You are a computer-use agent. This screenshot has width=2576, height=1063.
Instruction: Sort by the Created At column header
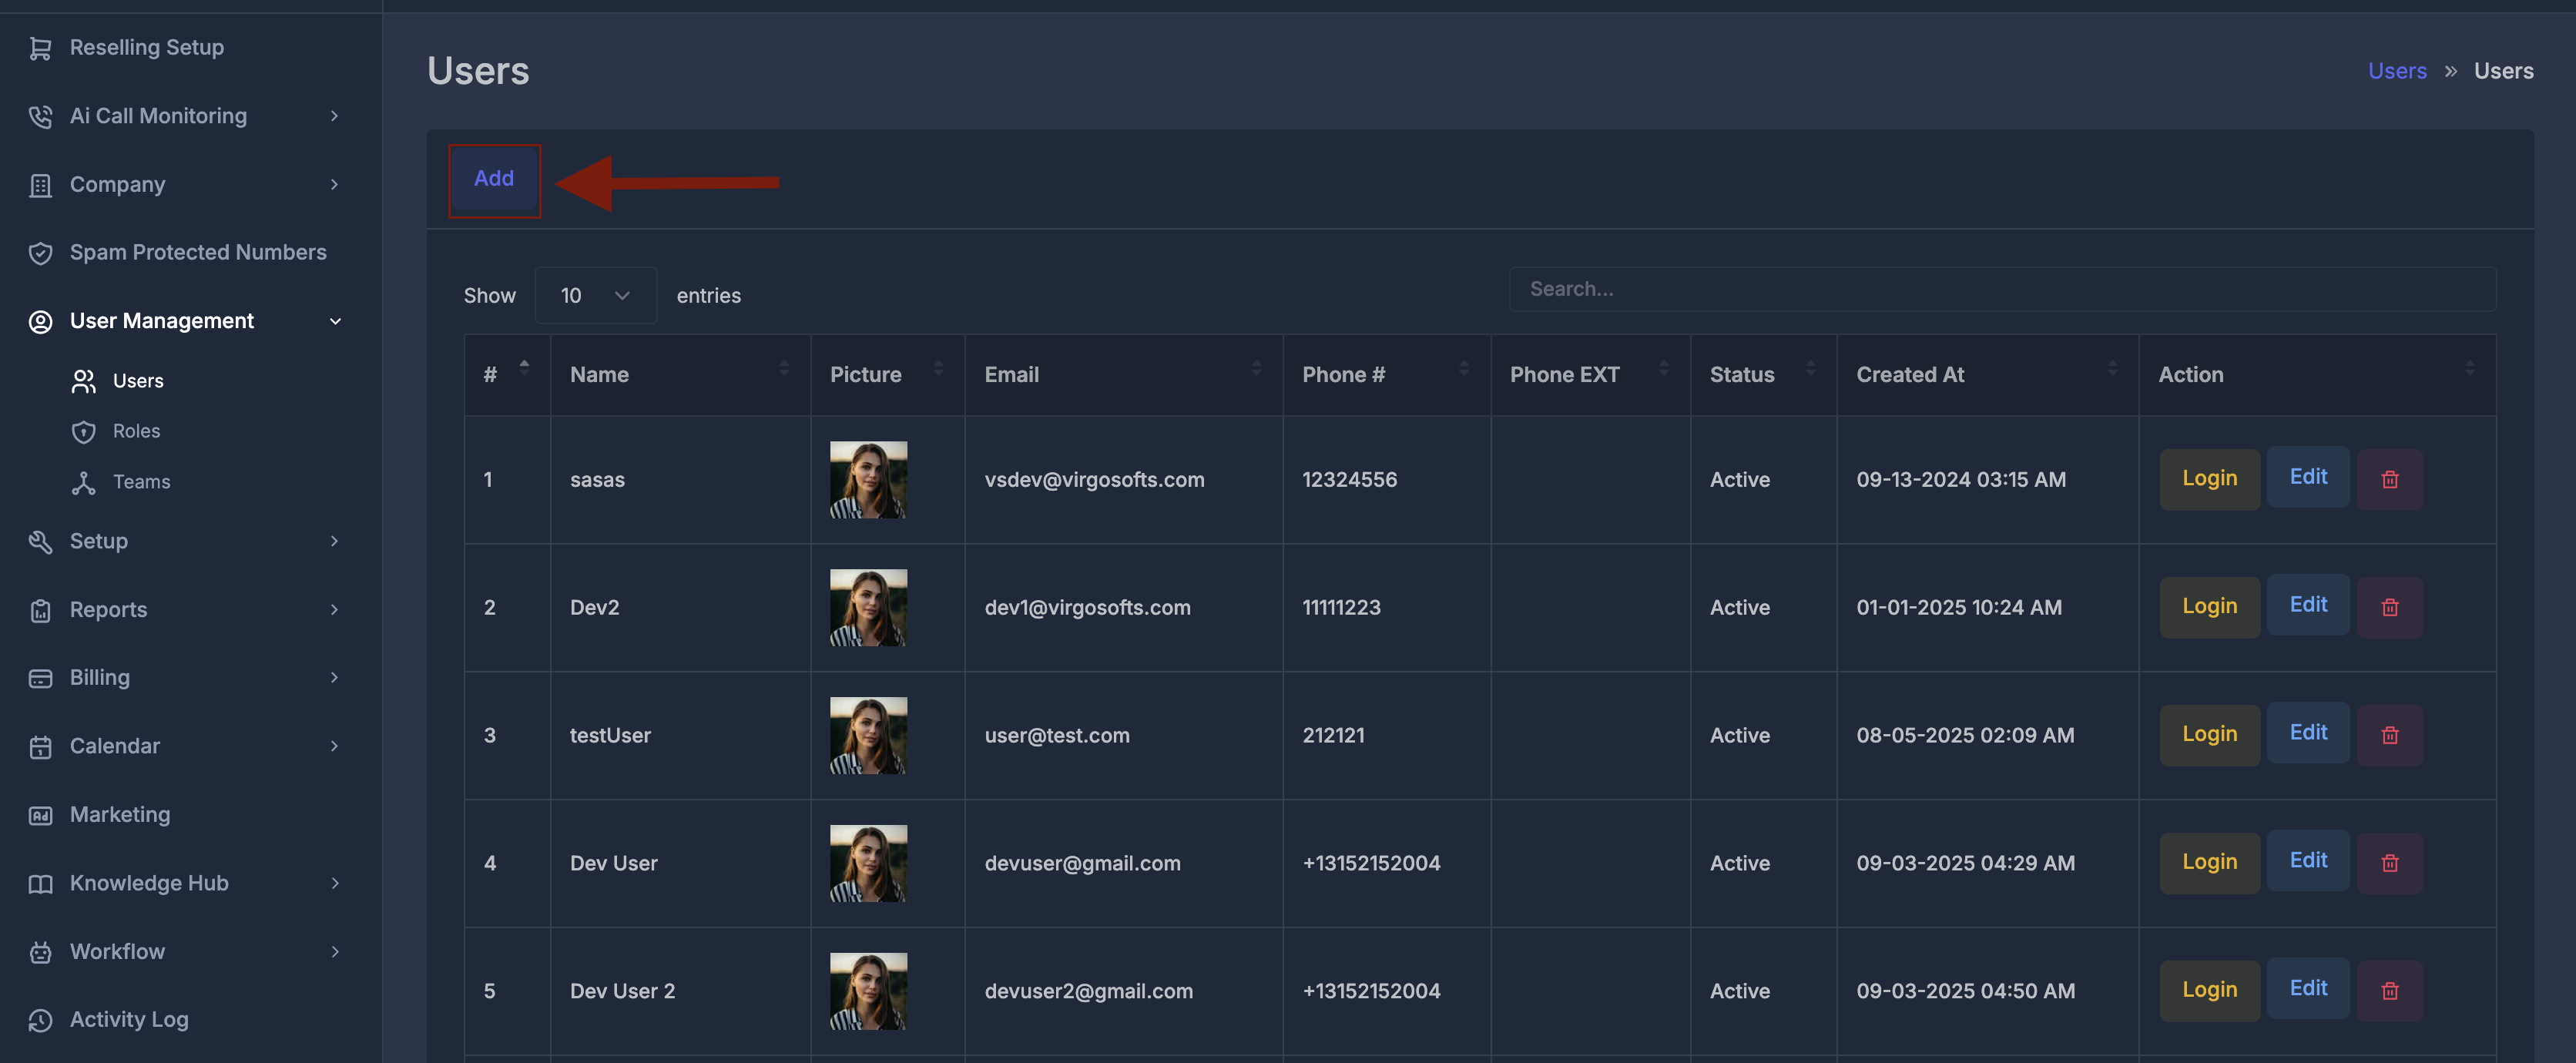[x=1987, y=375]
